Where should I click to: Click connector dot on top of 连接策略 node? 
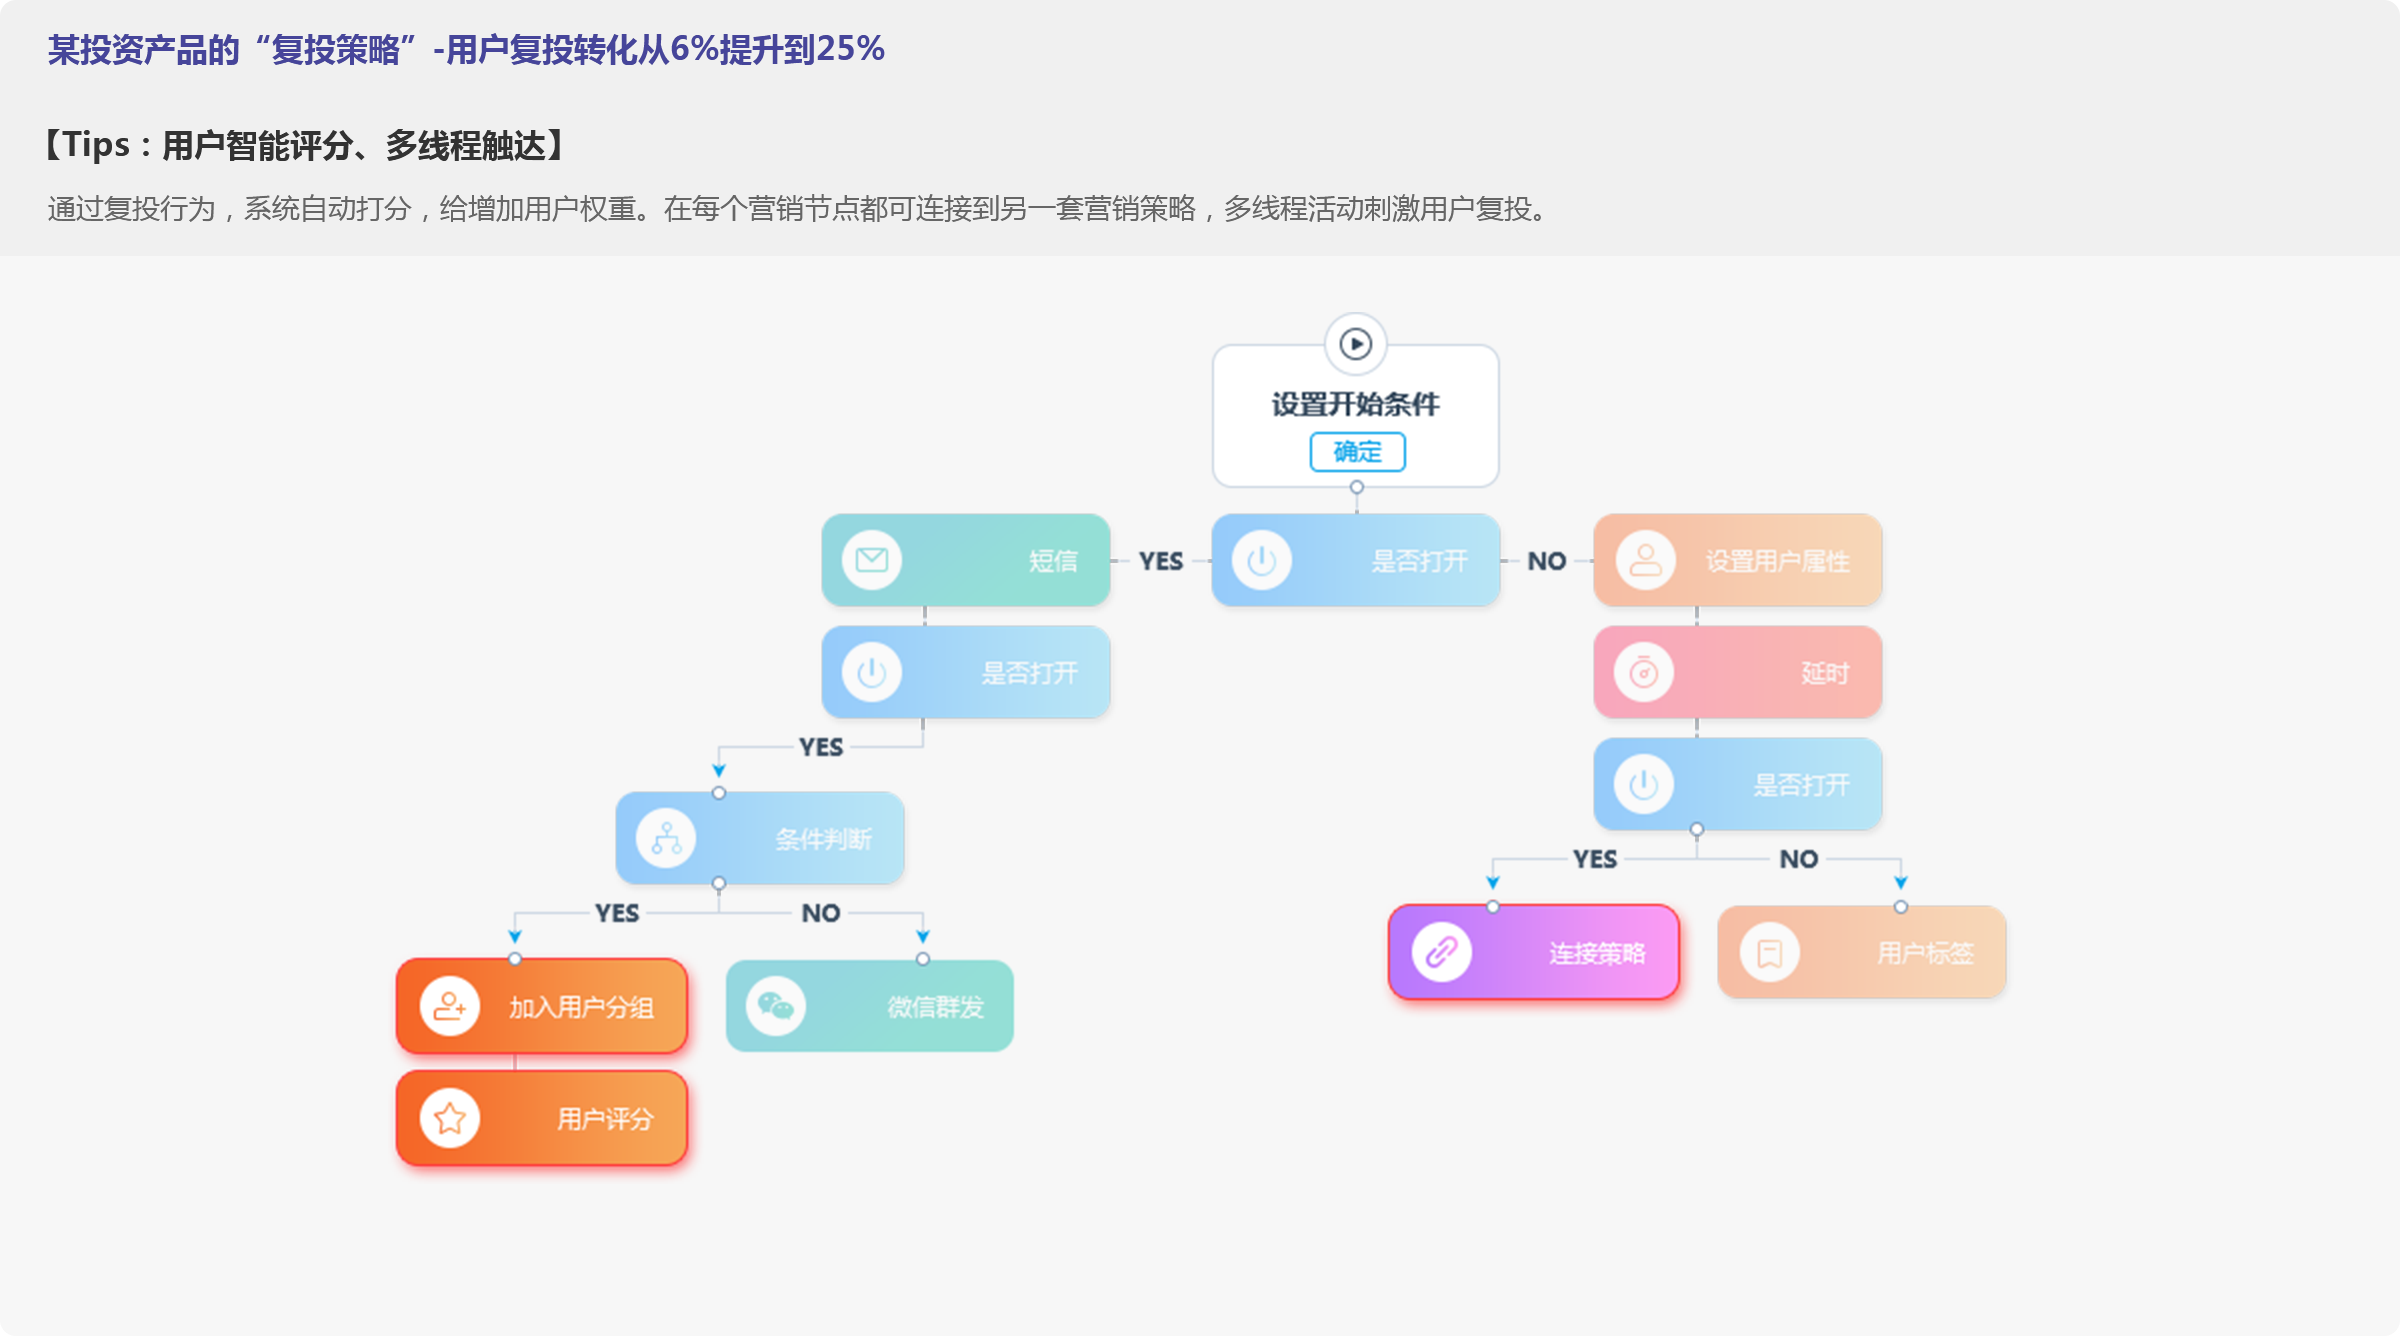(x=1492, y=907)
